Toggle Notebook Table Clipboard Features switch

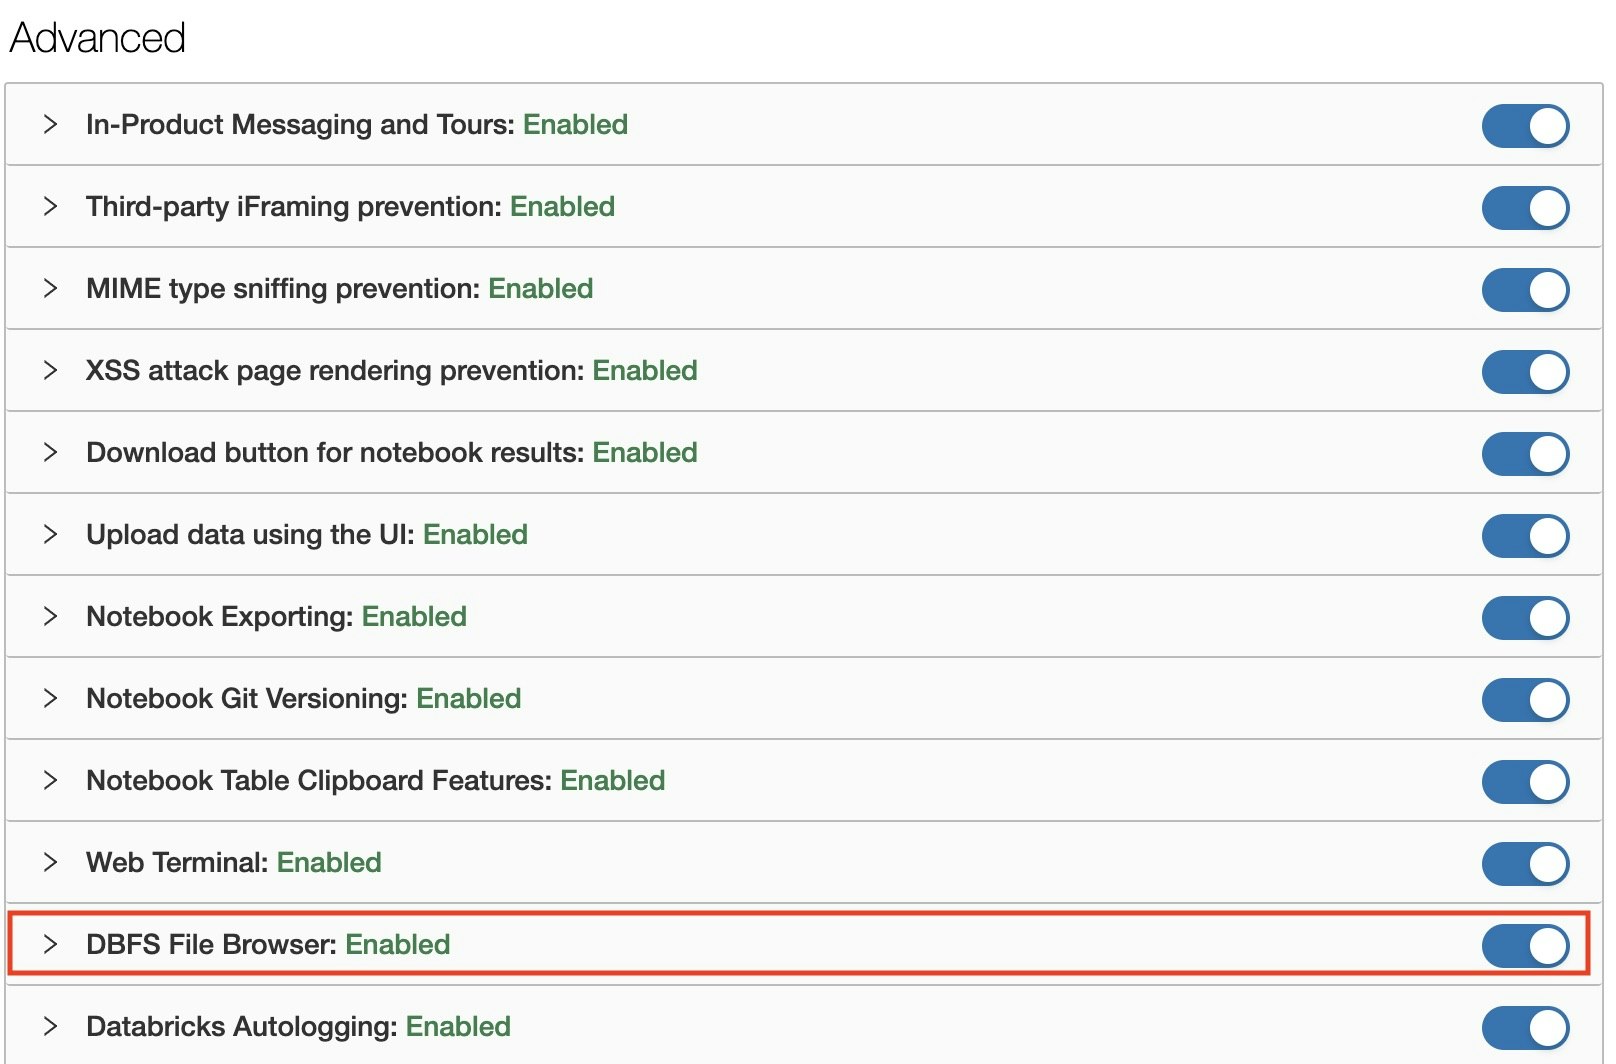coord(1525,782)
